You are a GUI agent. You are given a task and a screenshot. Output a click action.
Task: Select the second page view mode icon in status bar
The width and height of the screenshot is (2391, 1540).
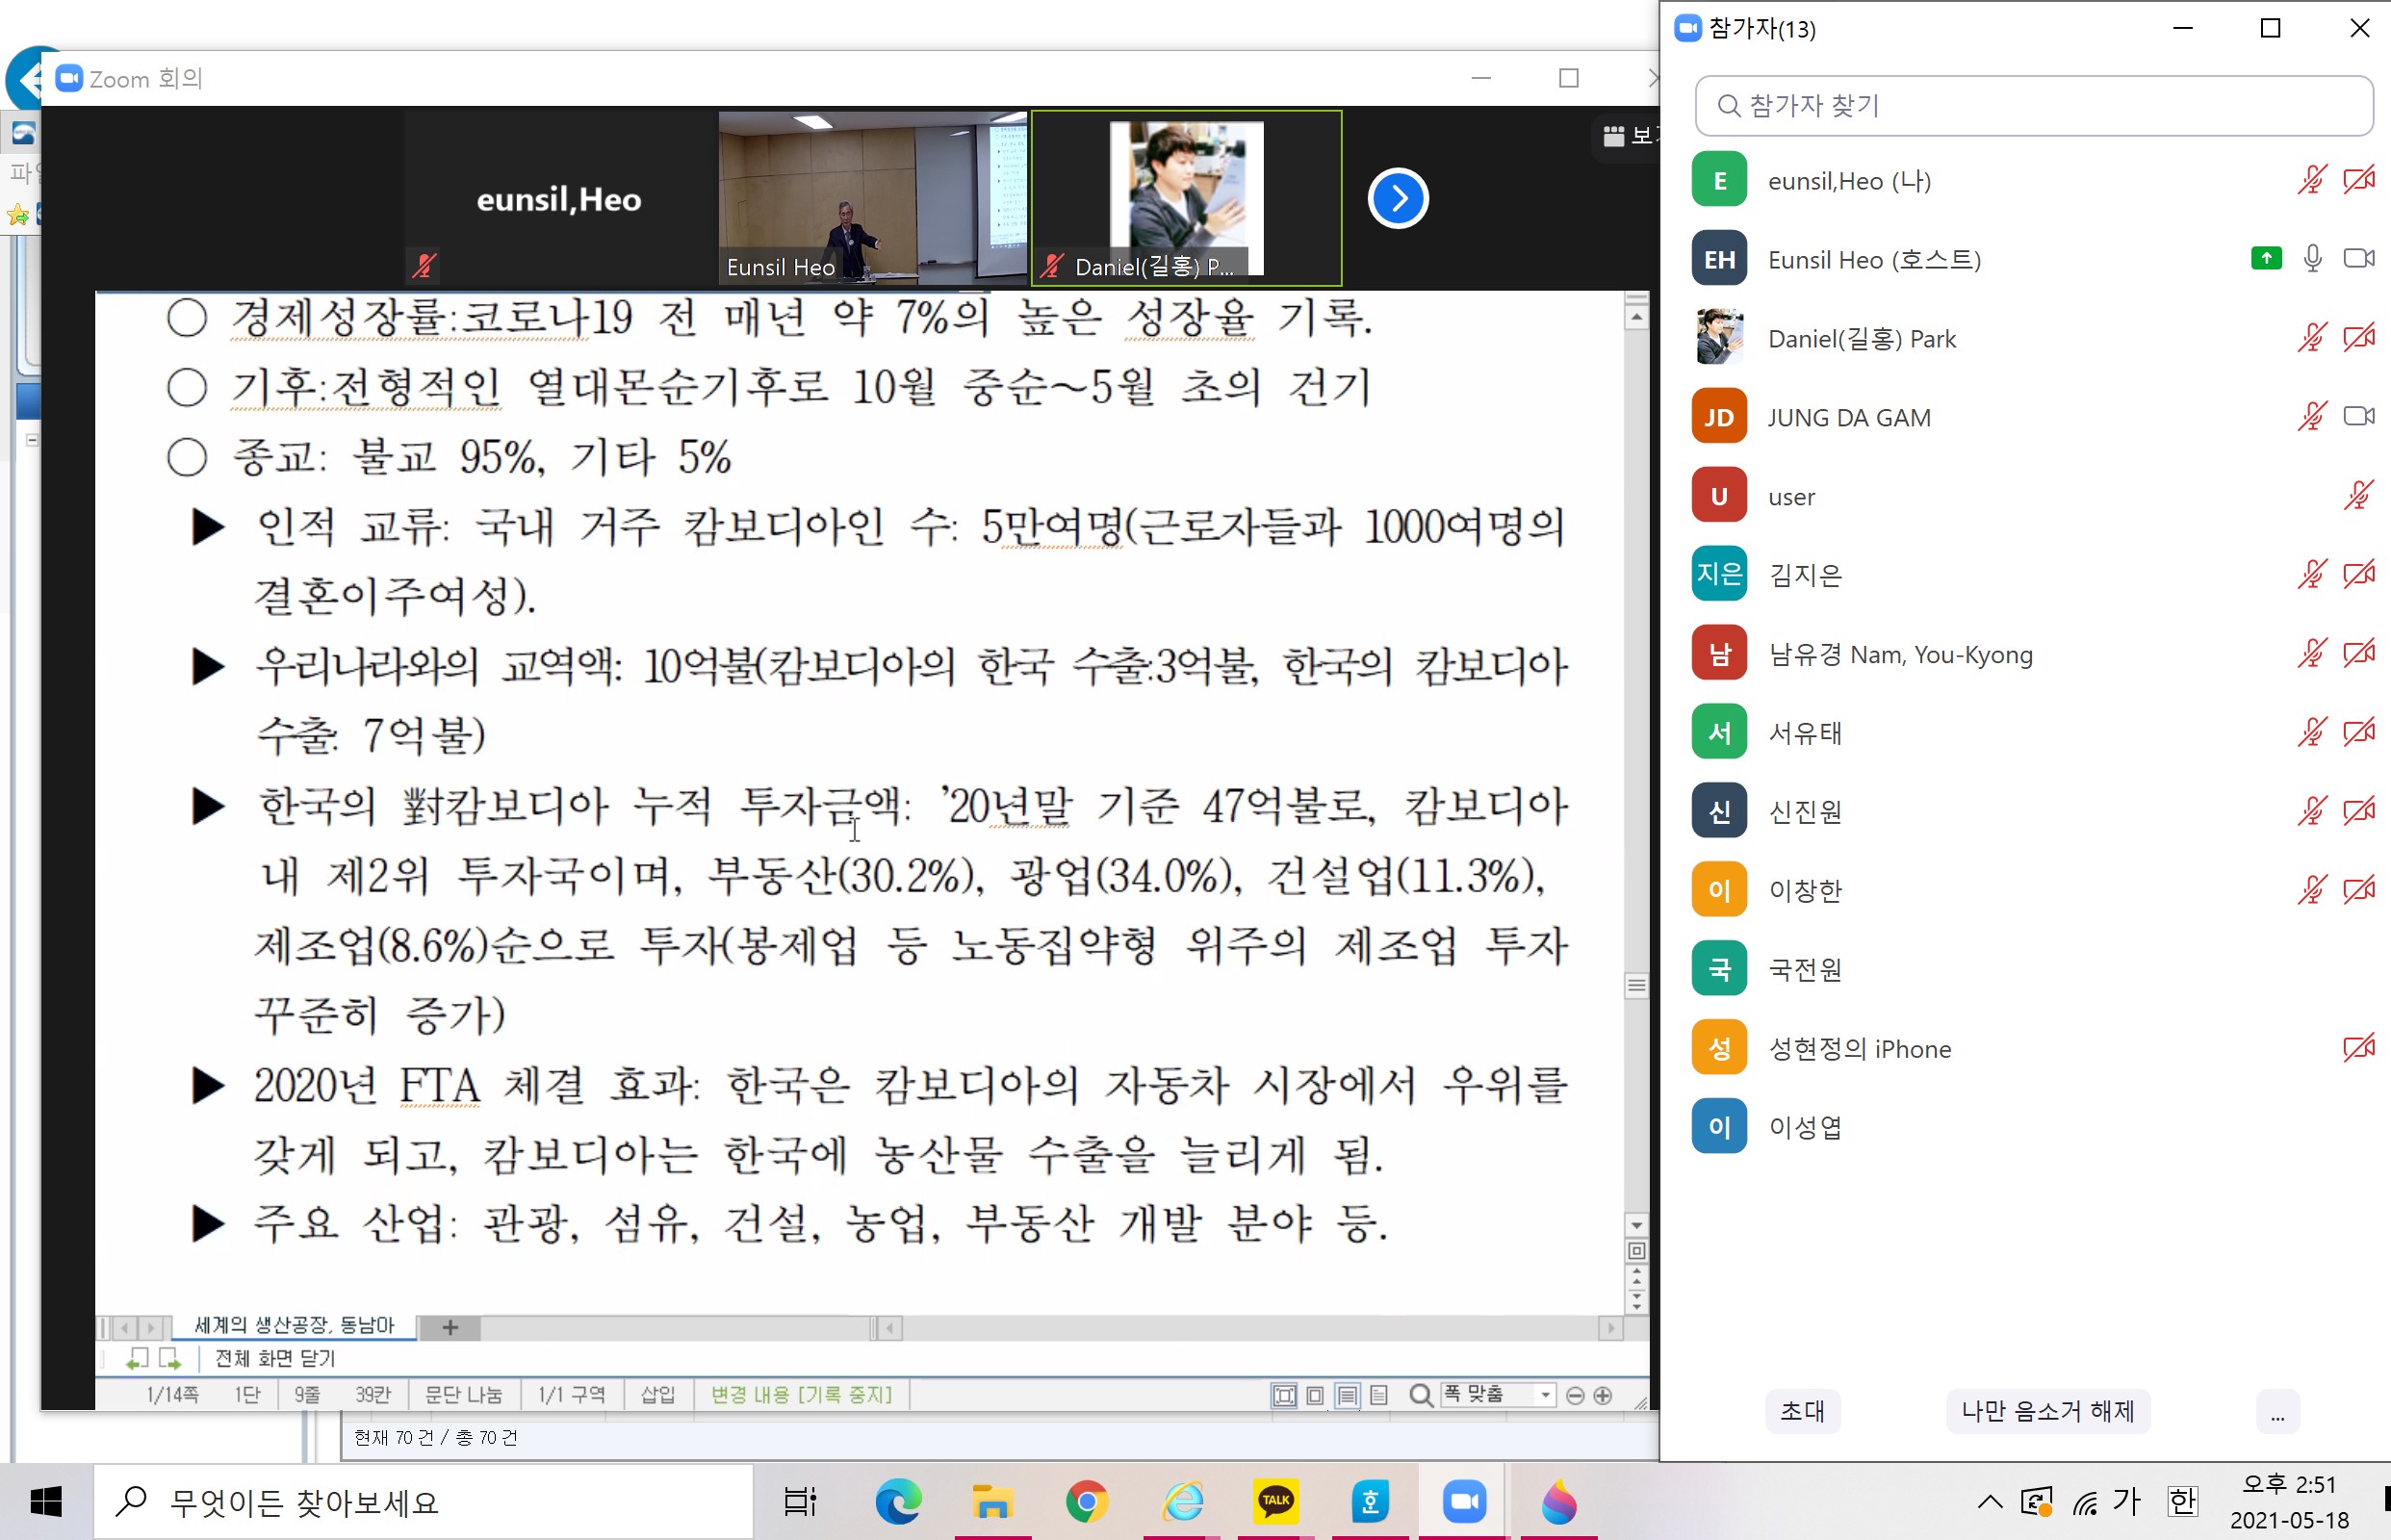click(1315, 1395)
